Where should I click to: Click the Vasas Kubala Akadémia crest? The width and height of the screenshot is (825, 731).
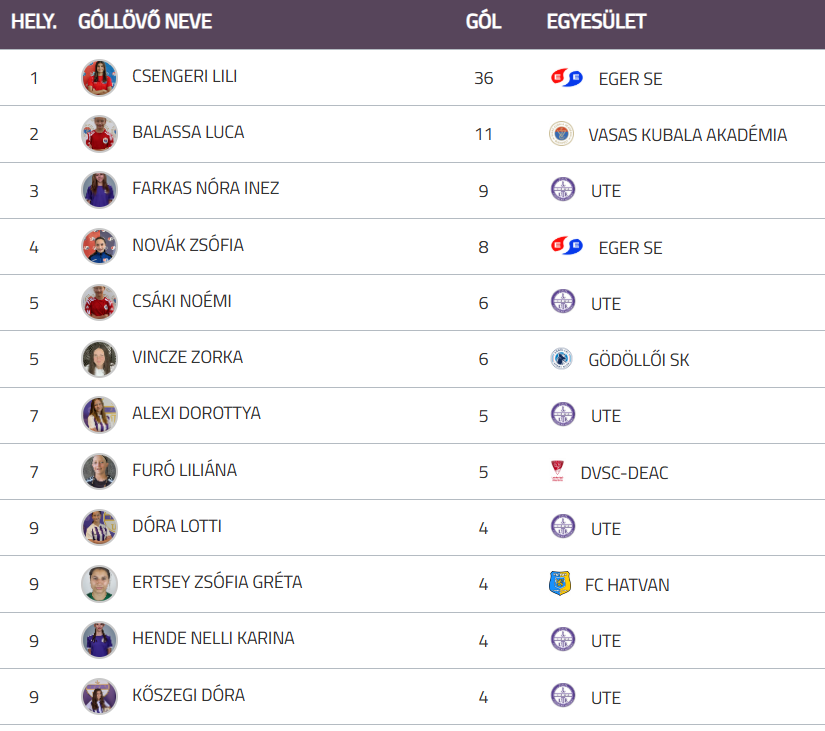[561, 134]
